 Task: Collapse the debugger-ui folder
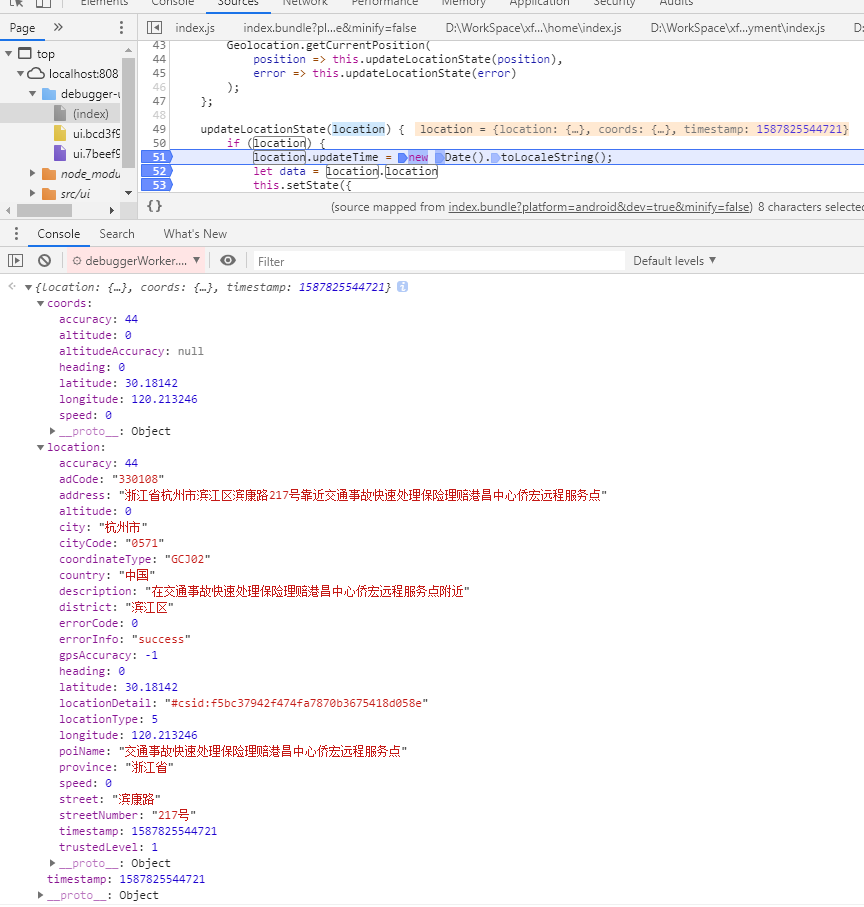33,94
